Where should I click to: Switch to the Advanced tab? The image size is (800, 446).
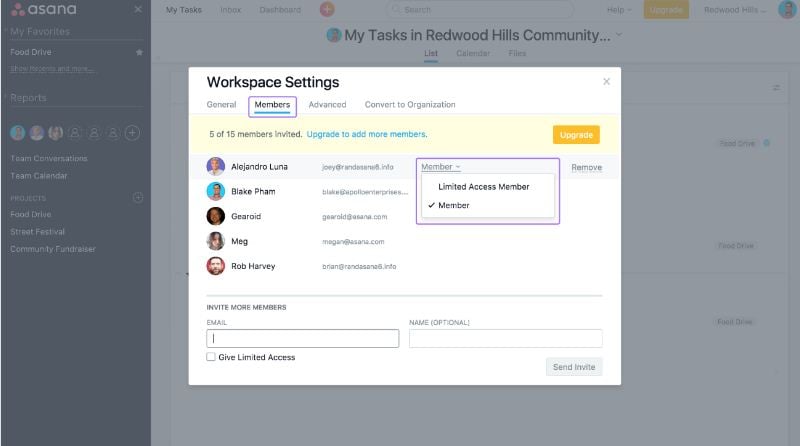pos(327,105)
